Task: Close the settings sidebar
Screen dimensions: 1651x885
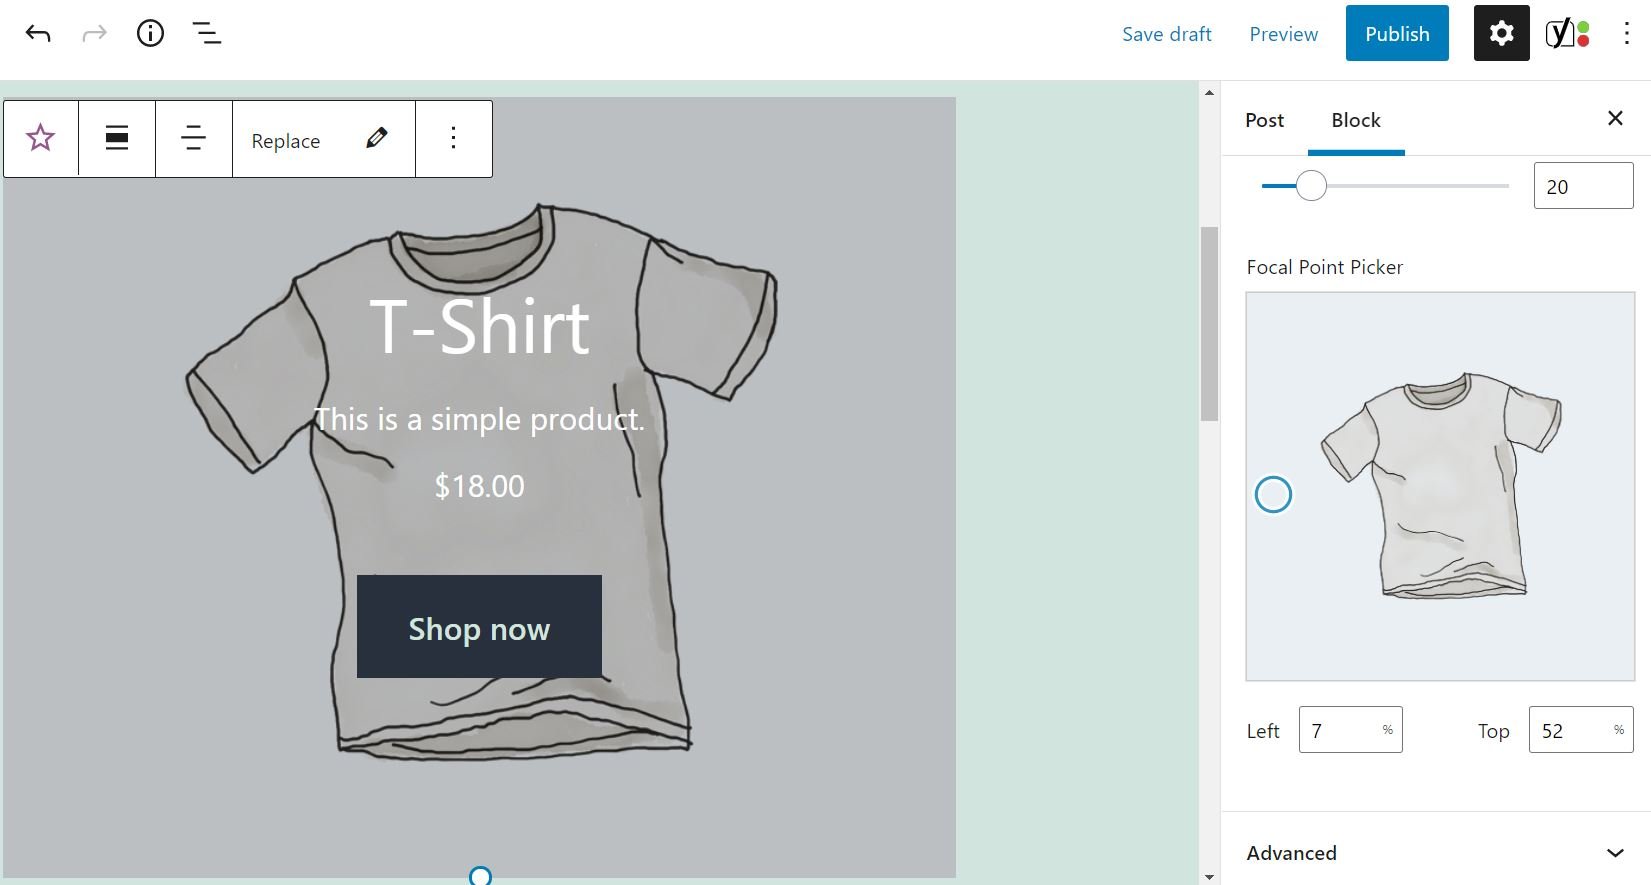Action: point(1615,119)
